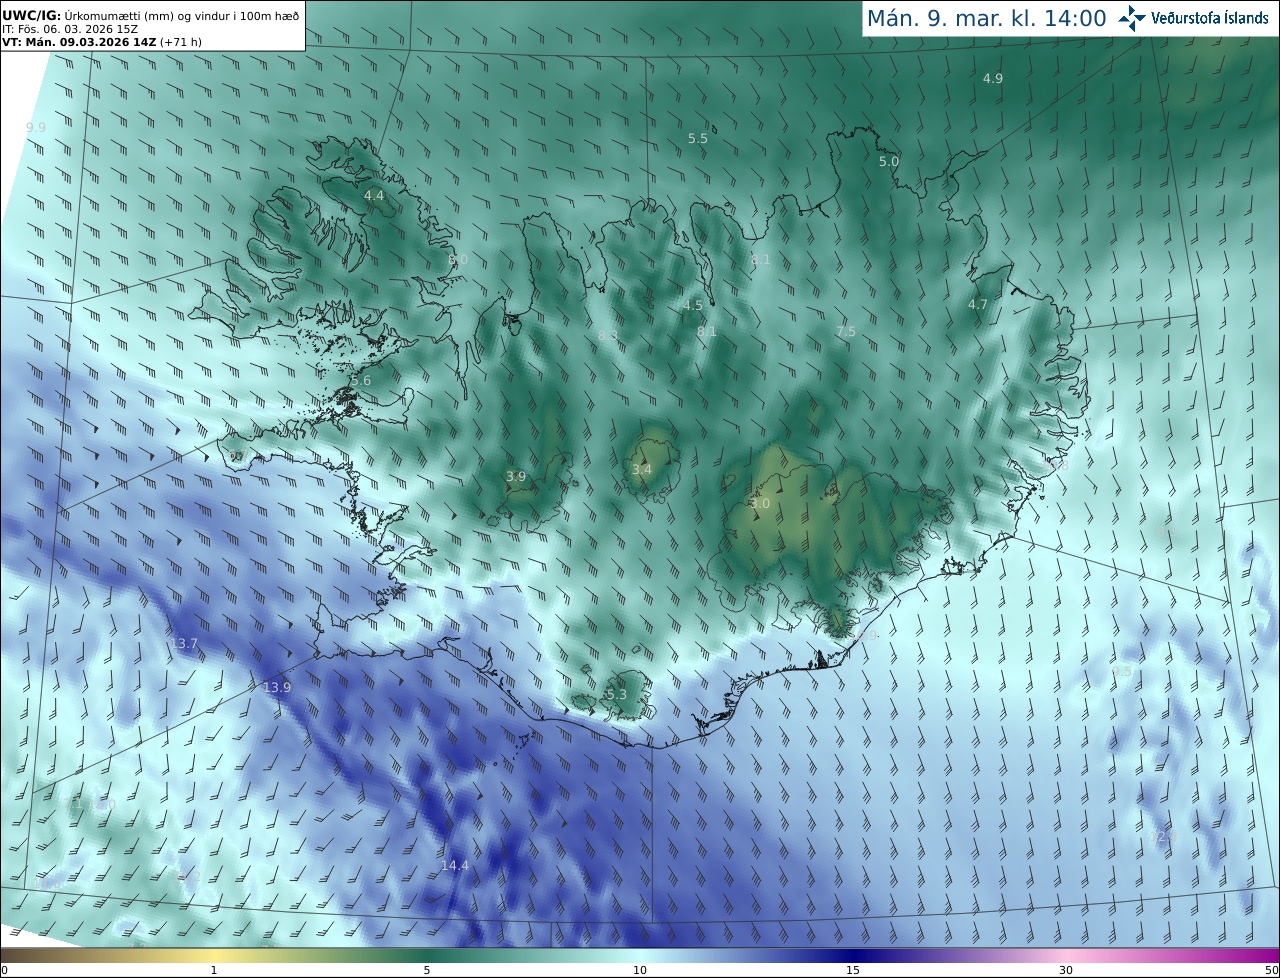The height and width of the screenshot is (978, 1280).
Task: Click the colorbar tick label 5
Action: [x=427, y=970]
